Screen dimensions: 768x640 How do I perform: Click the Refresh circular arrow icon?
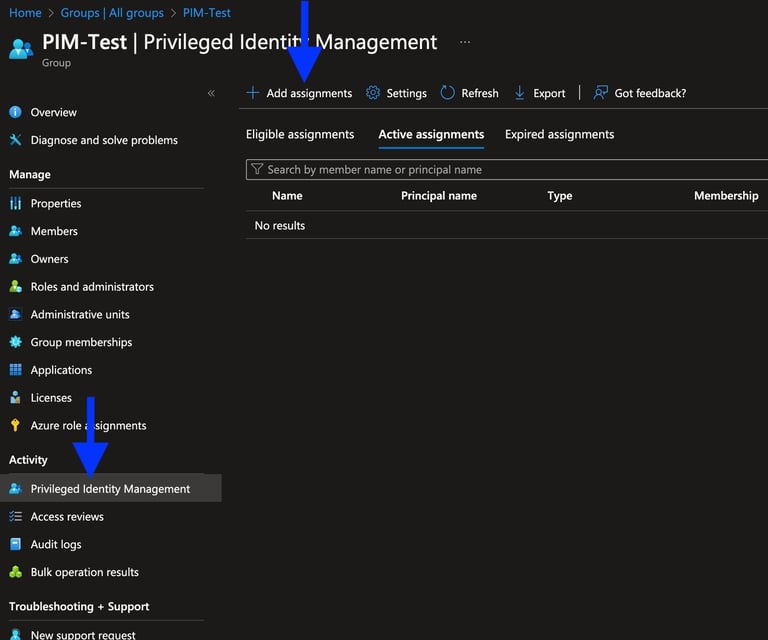(x=447, y=93)
